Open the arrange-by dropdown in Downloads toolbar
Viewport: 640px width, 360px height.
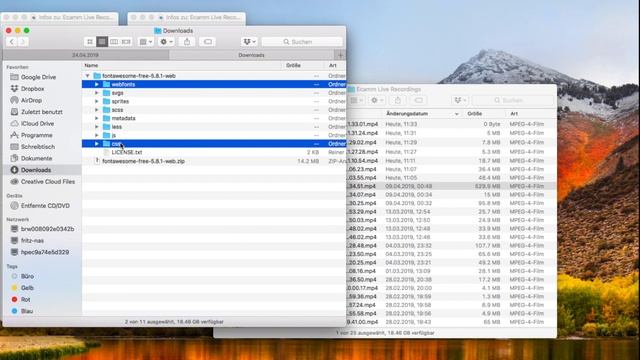pos(146,42)
